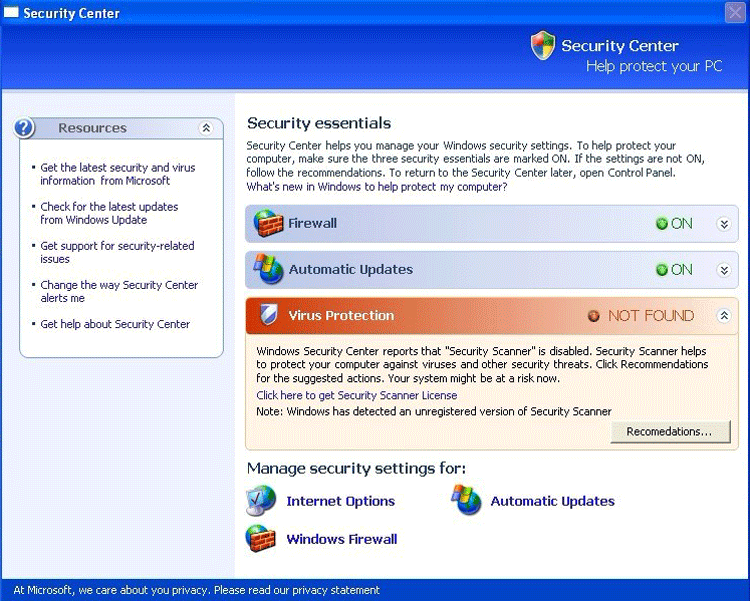
Task: Click the Firewall brick wall icon
Action: click(268, 223)
